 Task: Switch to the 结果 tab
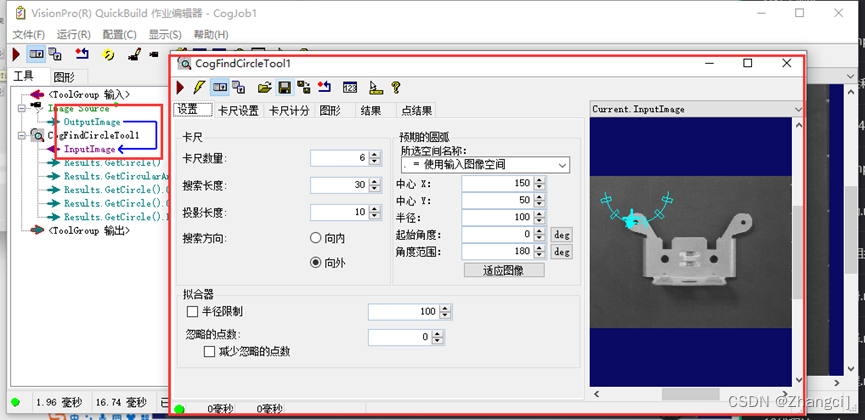tap(371, 110)
